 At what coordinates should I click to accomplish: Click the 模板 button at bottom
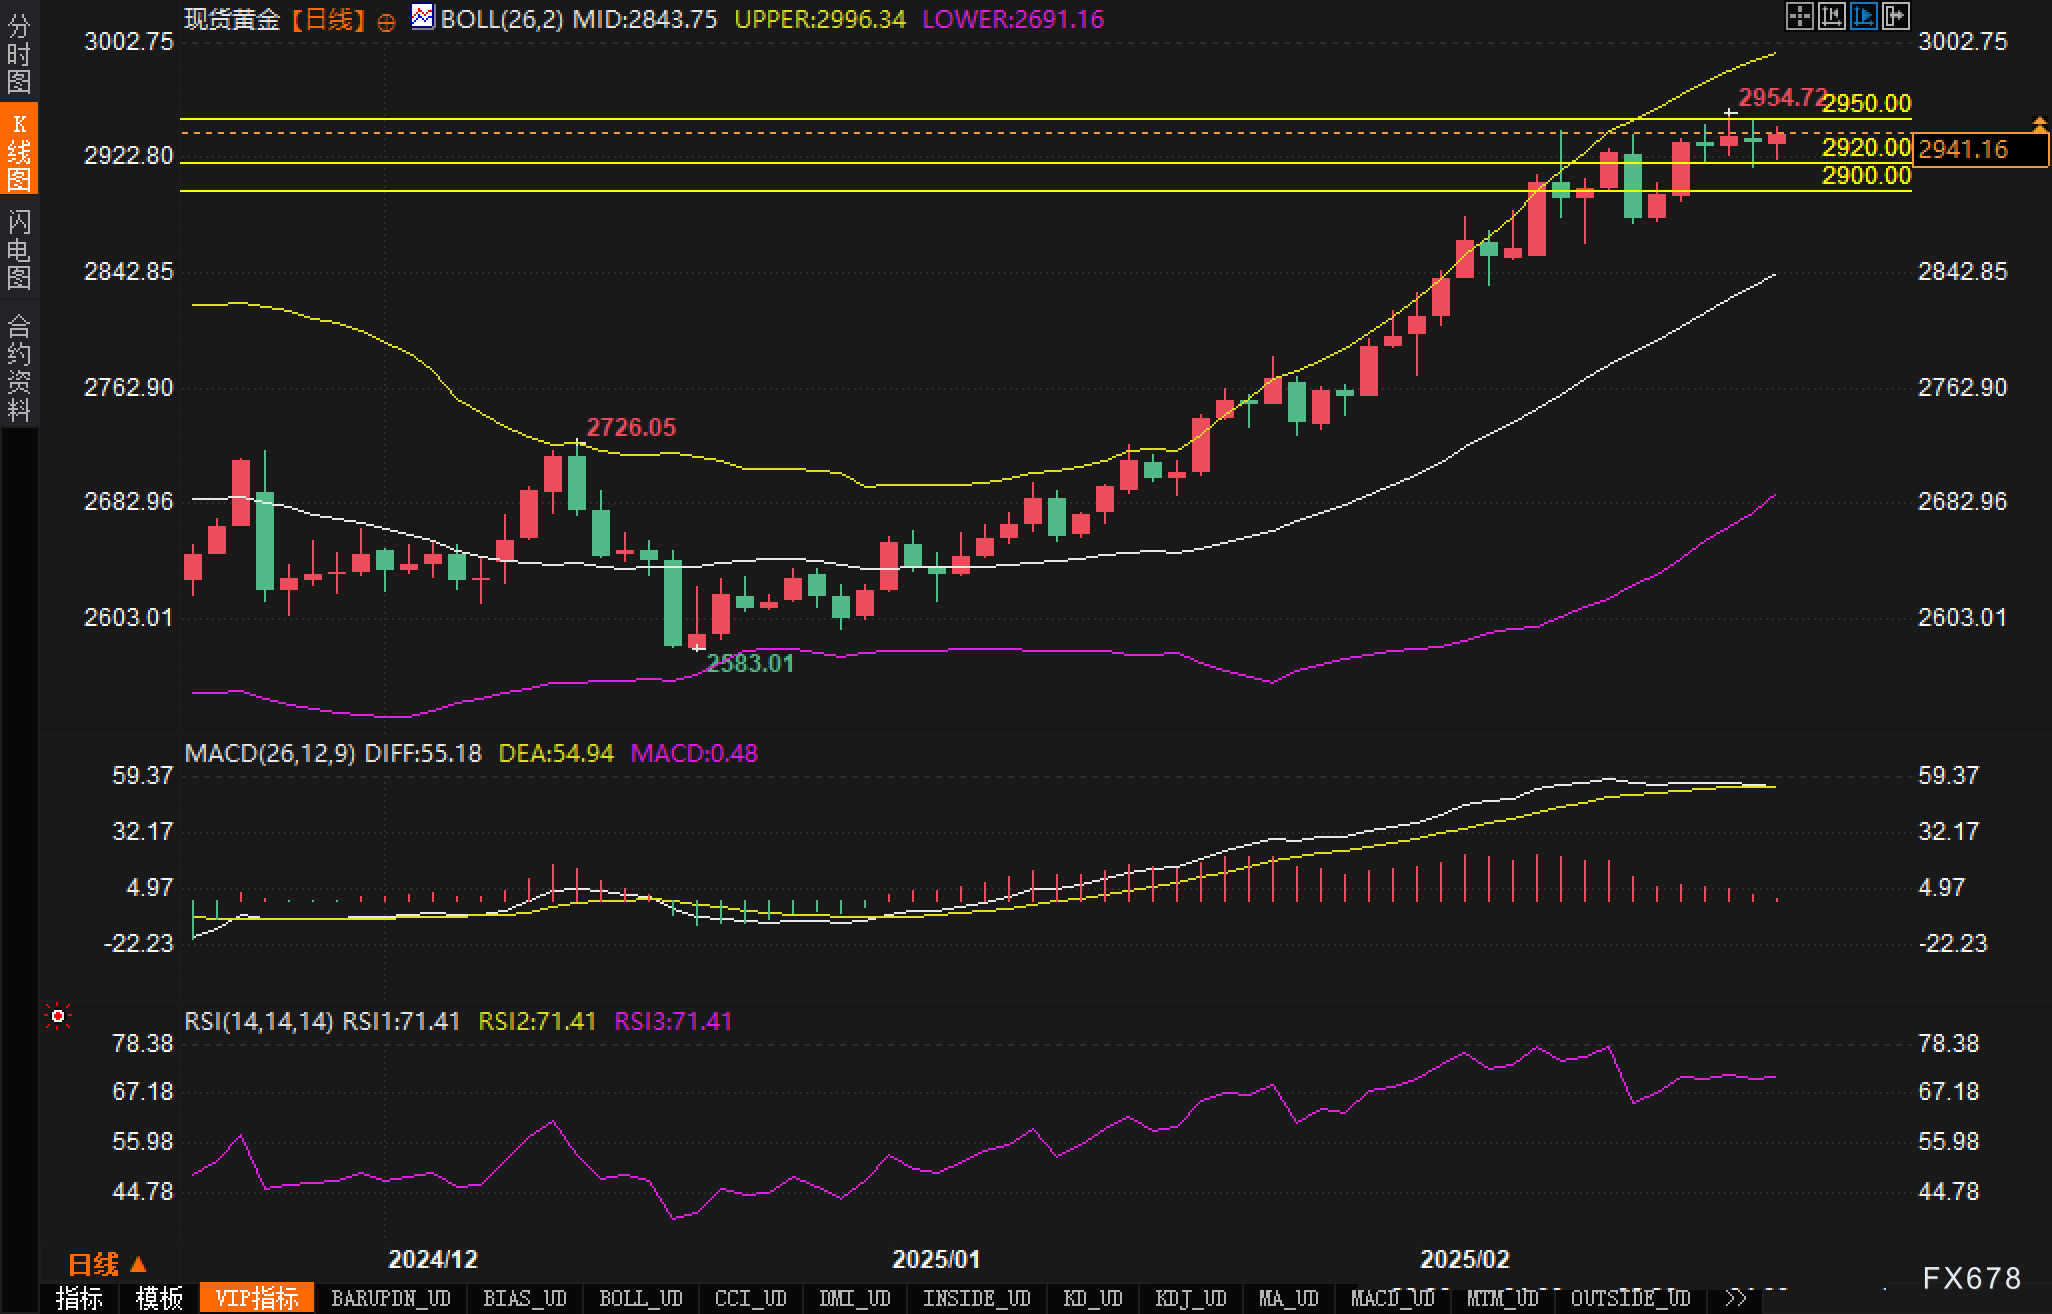click(x=160, y=1298)
